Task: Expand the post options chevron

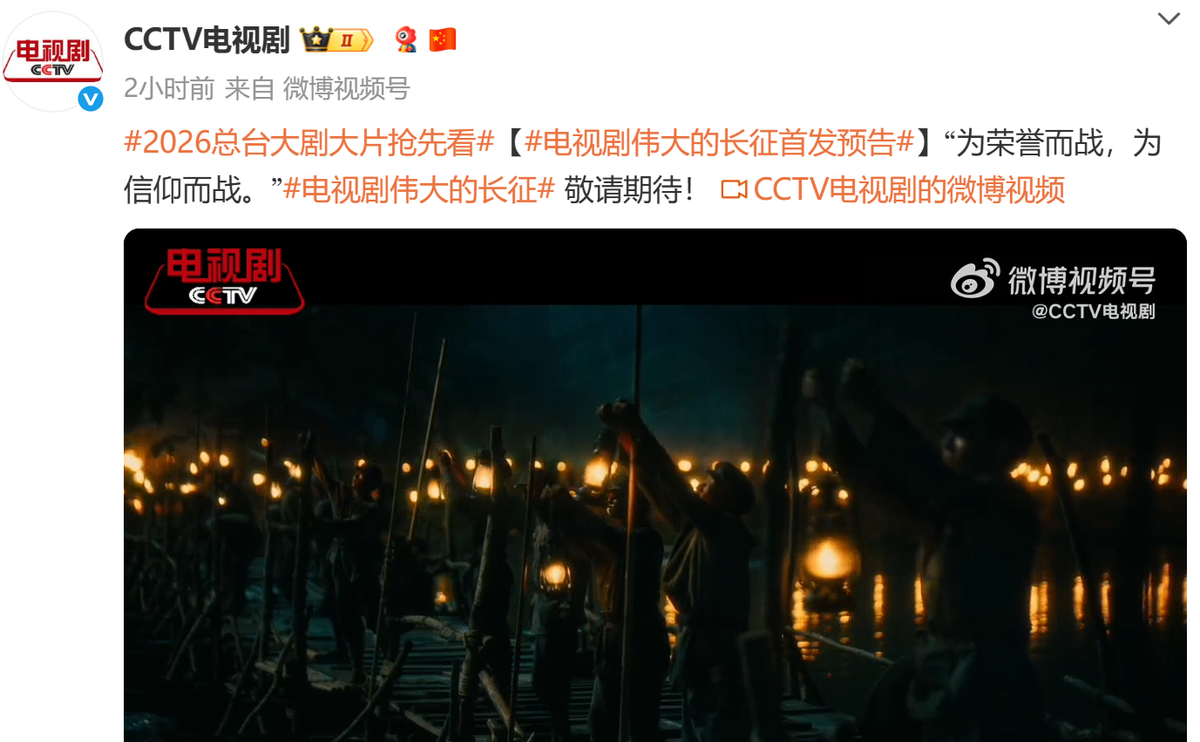Action: click(1168, 19)
